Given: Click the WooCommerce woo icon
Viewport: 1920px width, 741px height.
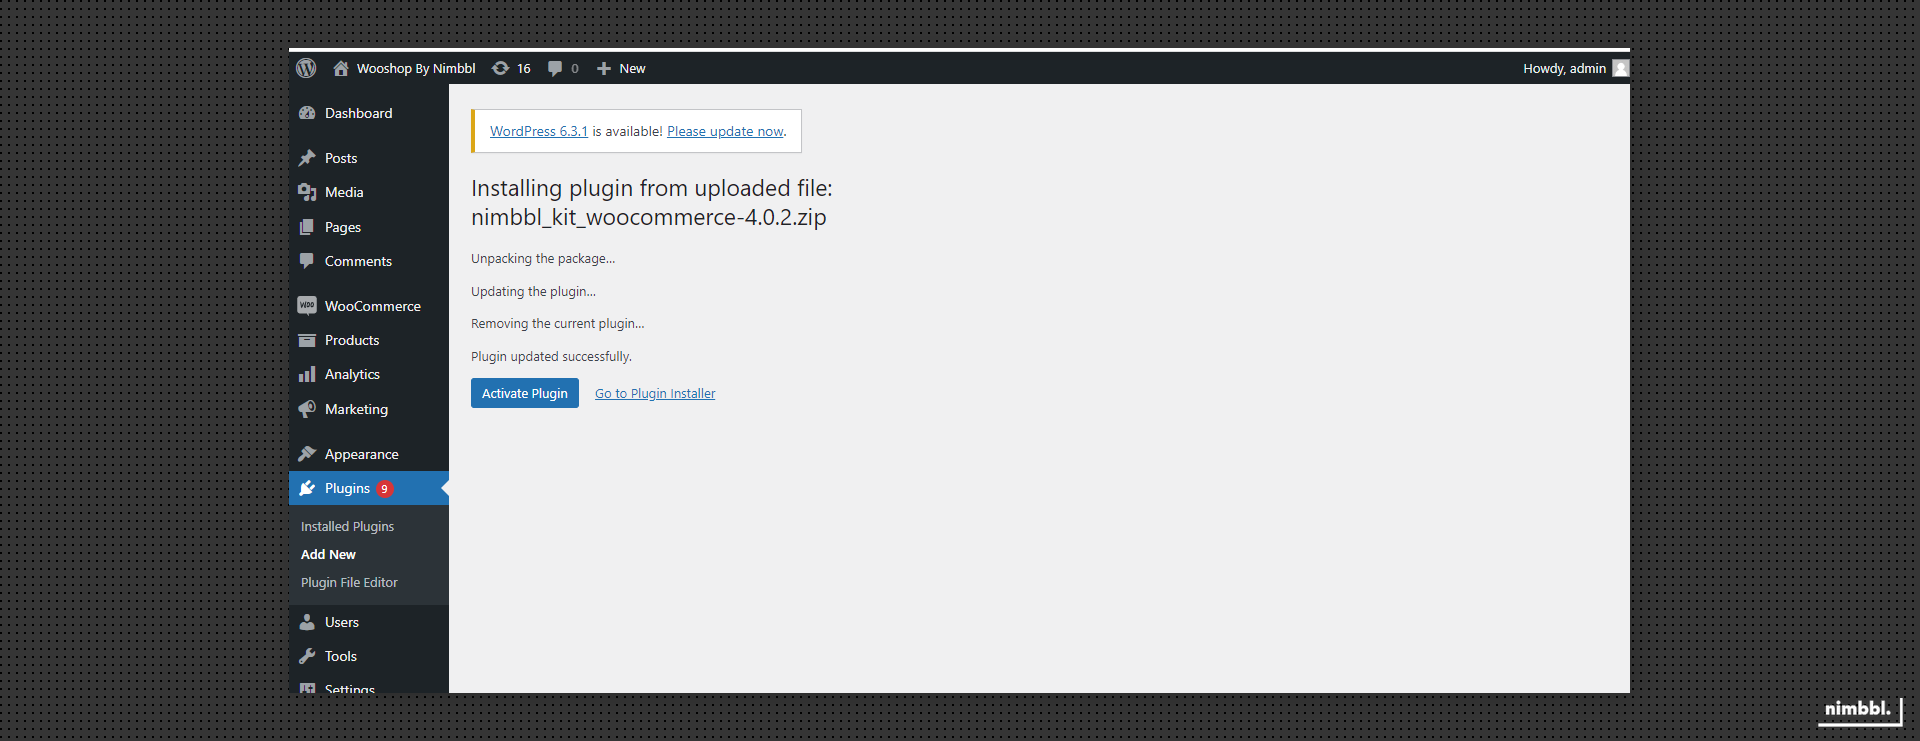Looking at the screenshot, I should coord(307,306).
